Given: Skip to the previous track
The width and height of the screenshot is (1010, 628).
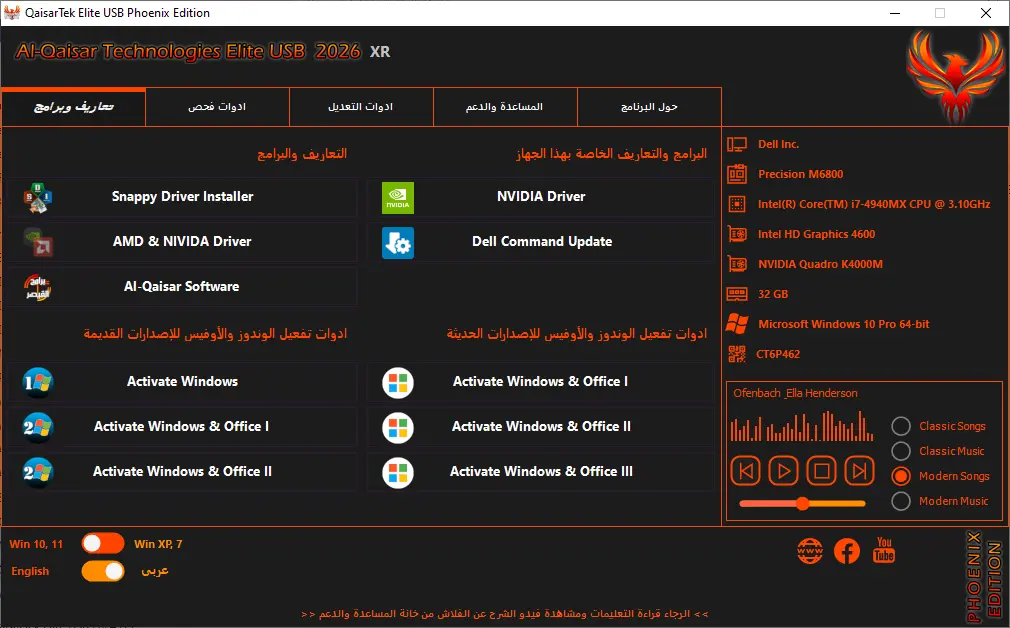Looking at the screenshot, I should pyautogui.click(x=746, y=471).
